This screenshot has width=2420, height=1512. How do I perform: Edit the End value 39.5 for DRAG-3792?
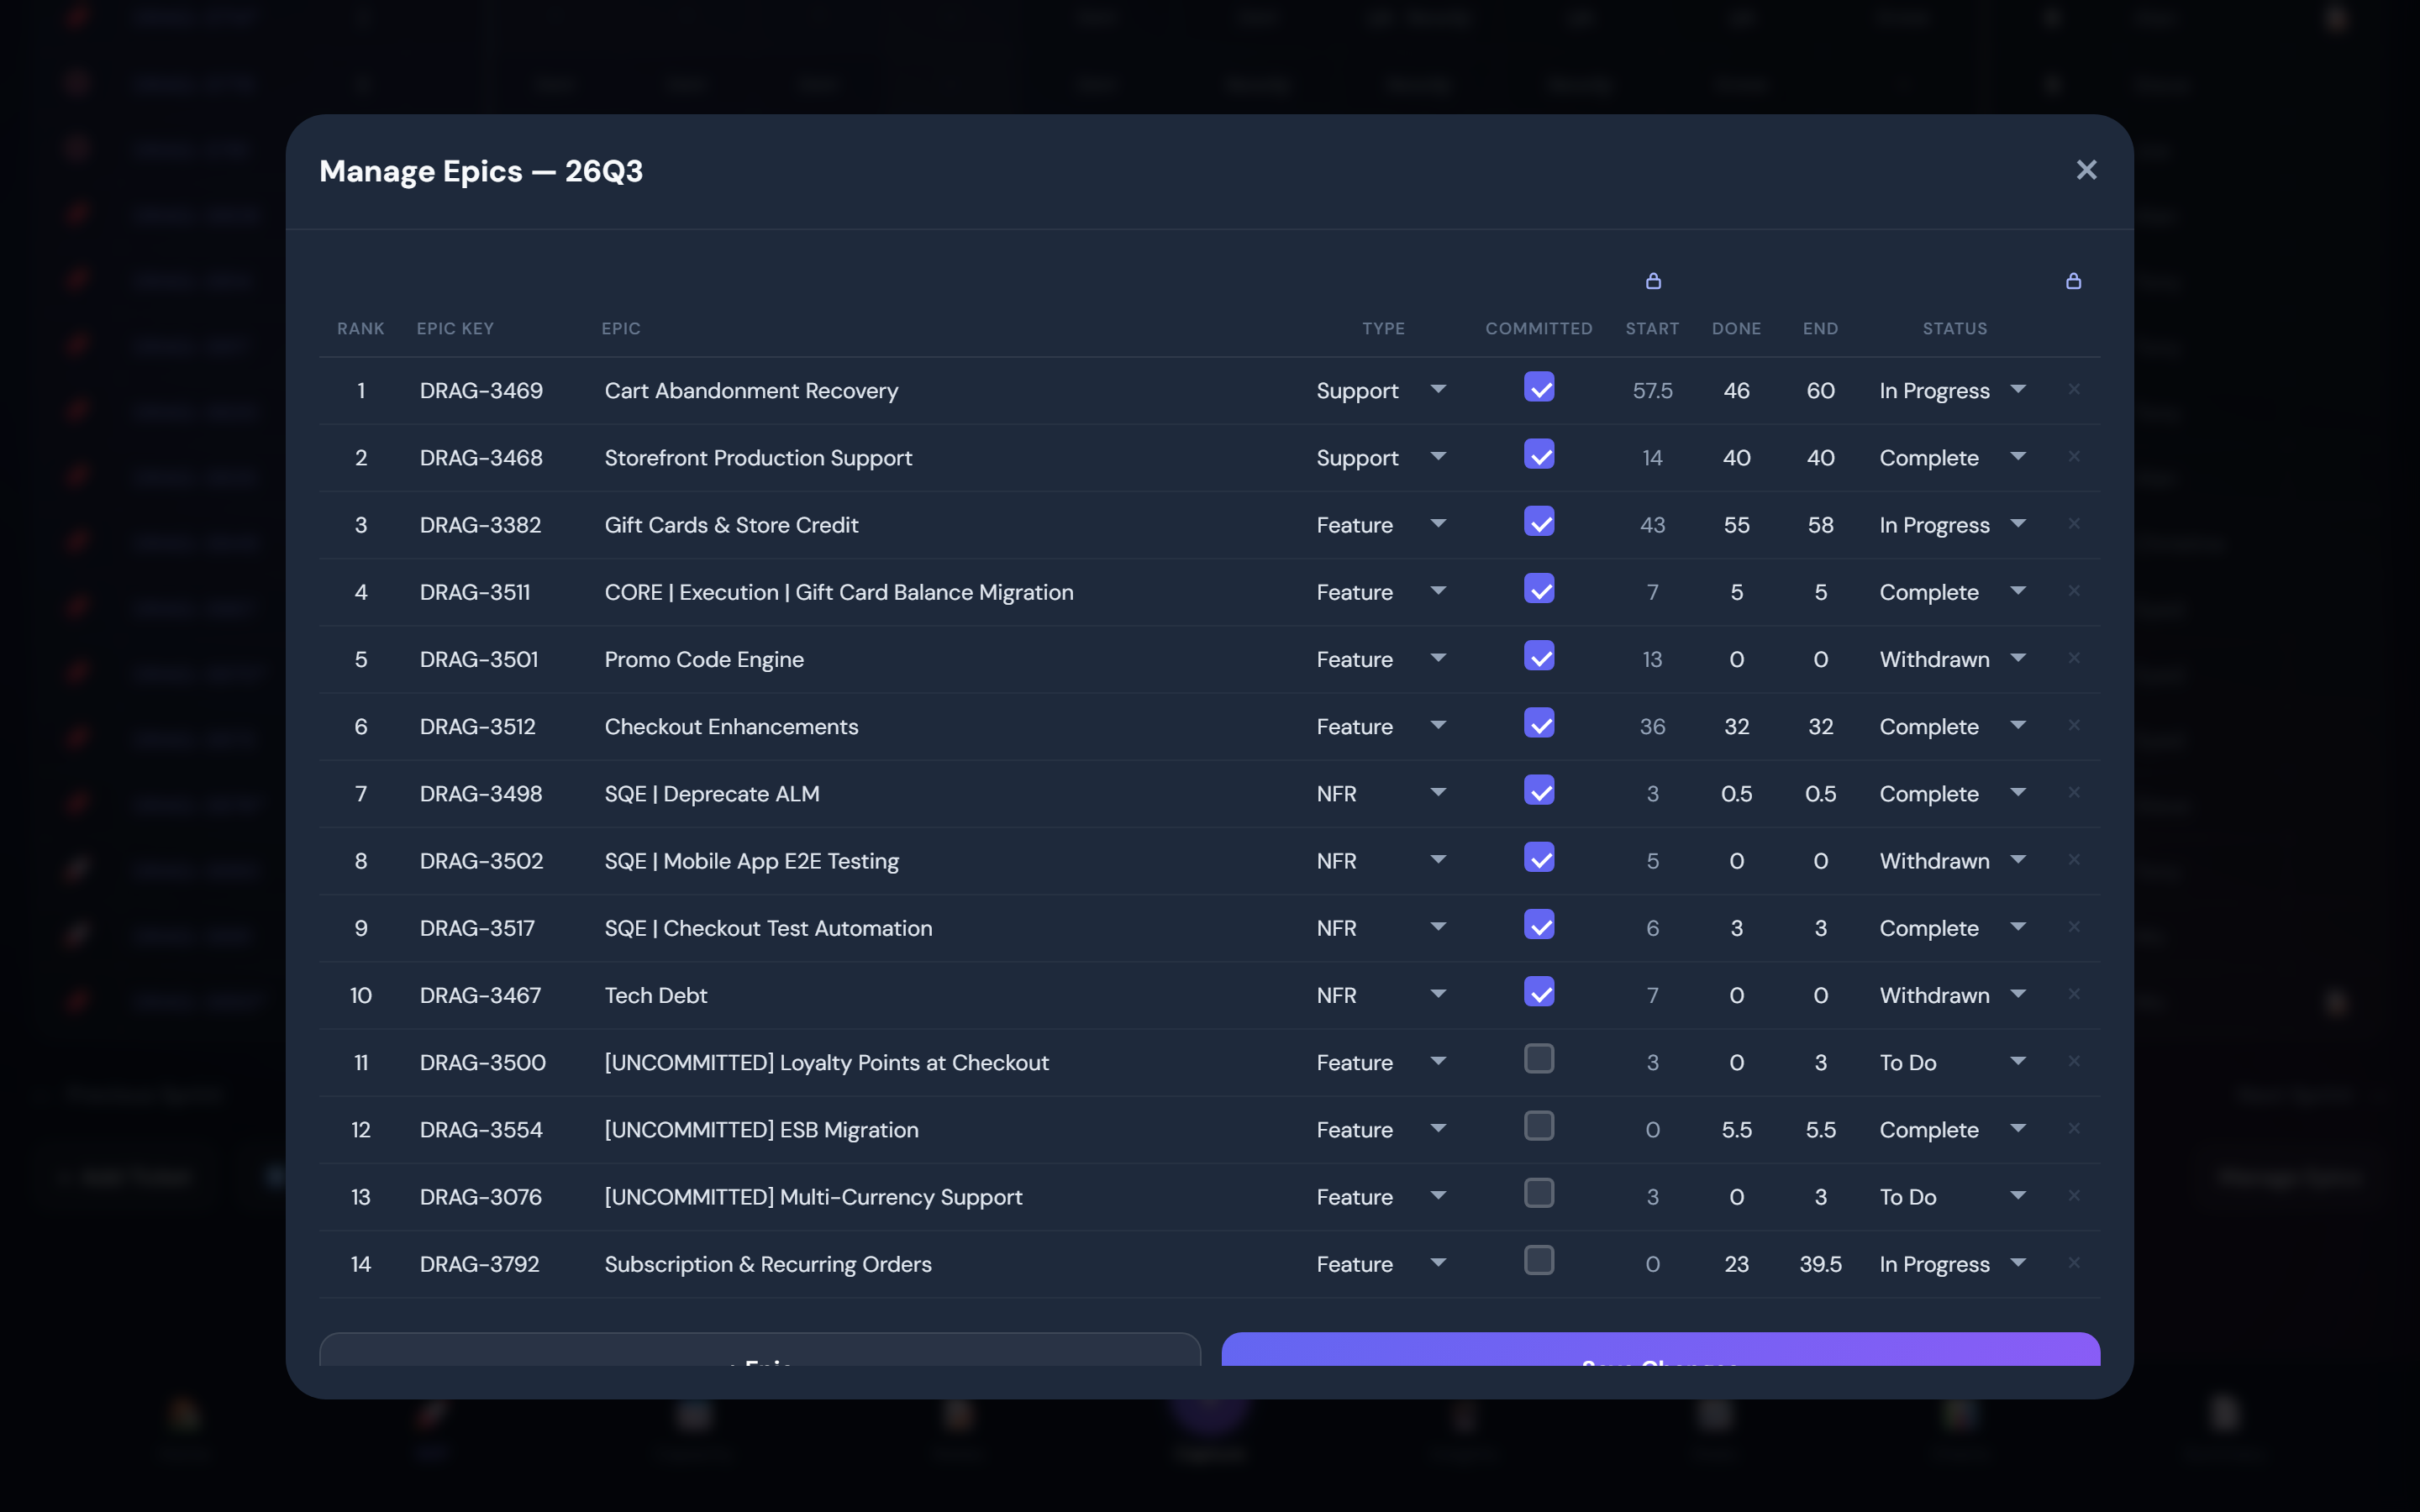tap(1820, 1264)
